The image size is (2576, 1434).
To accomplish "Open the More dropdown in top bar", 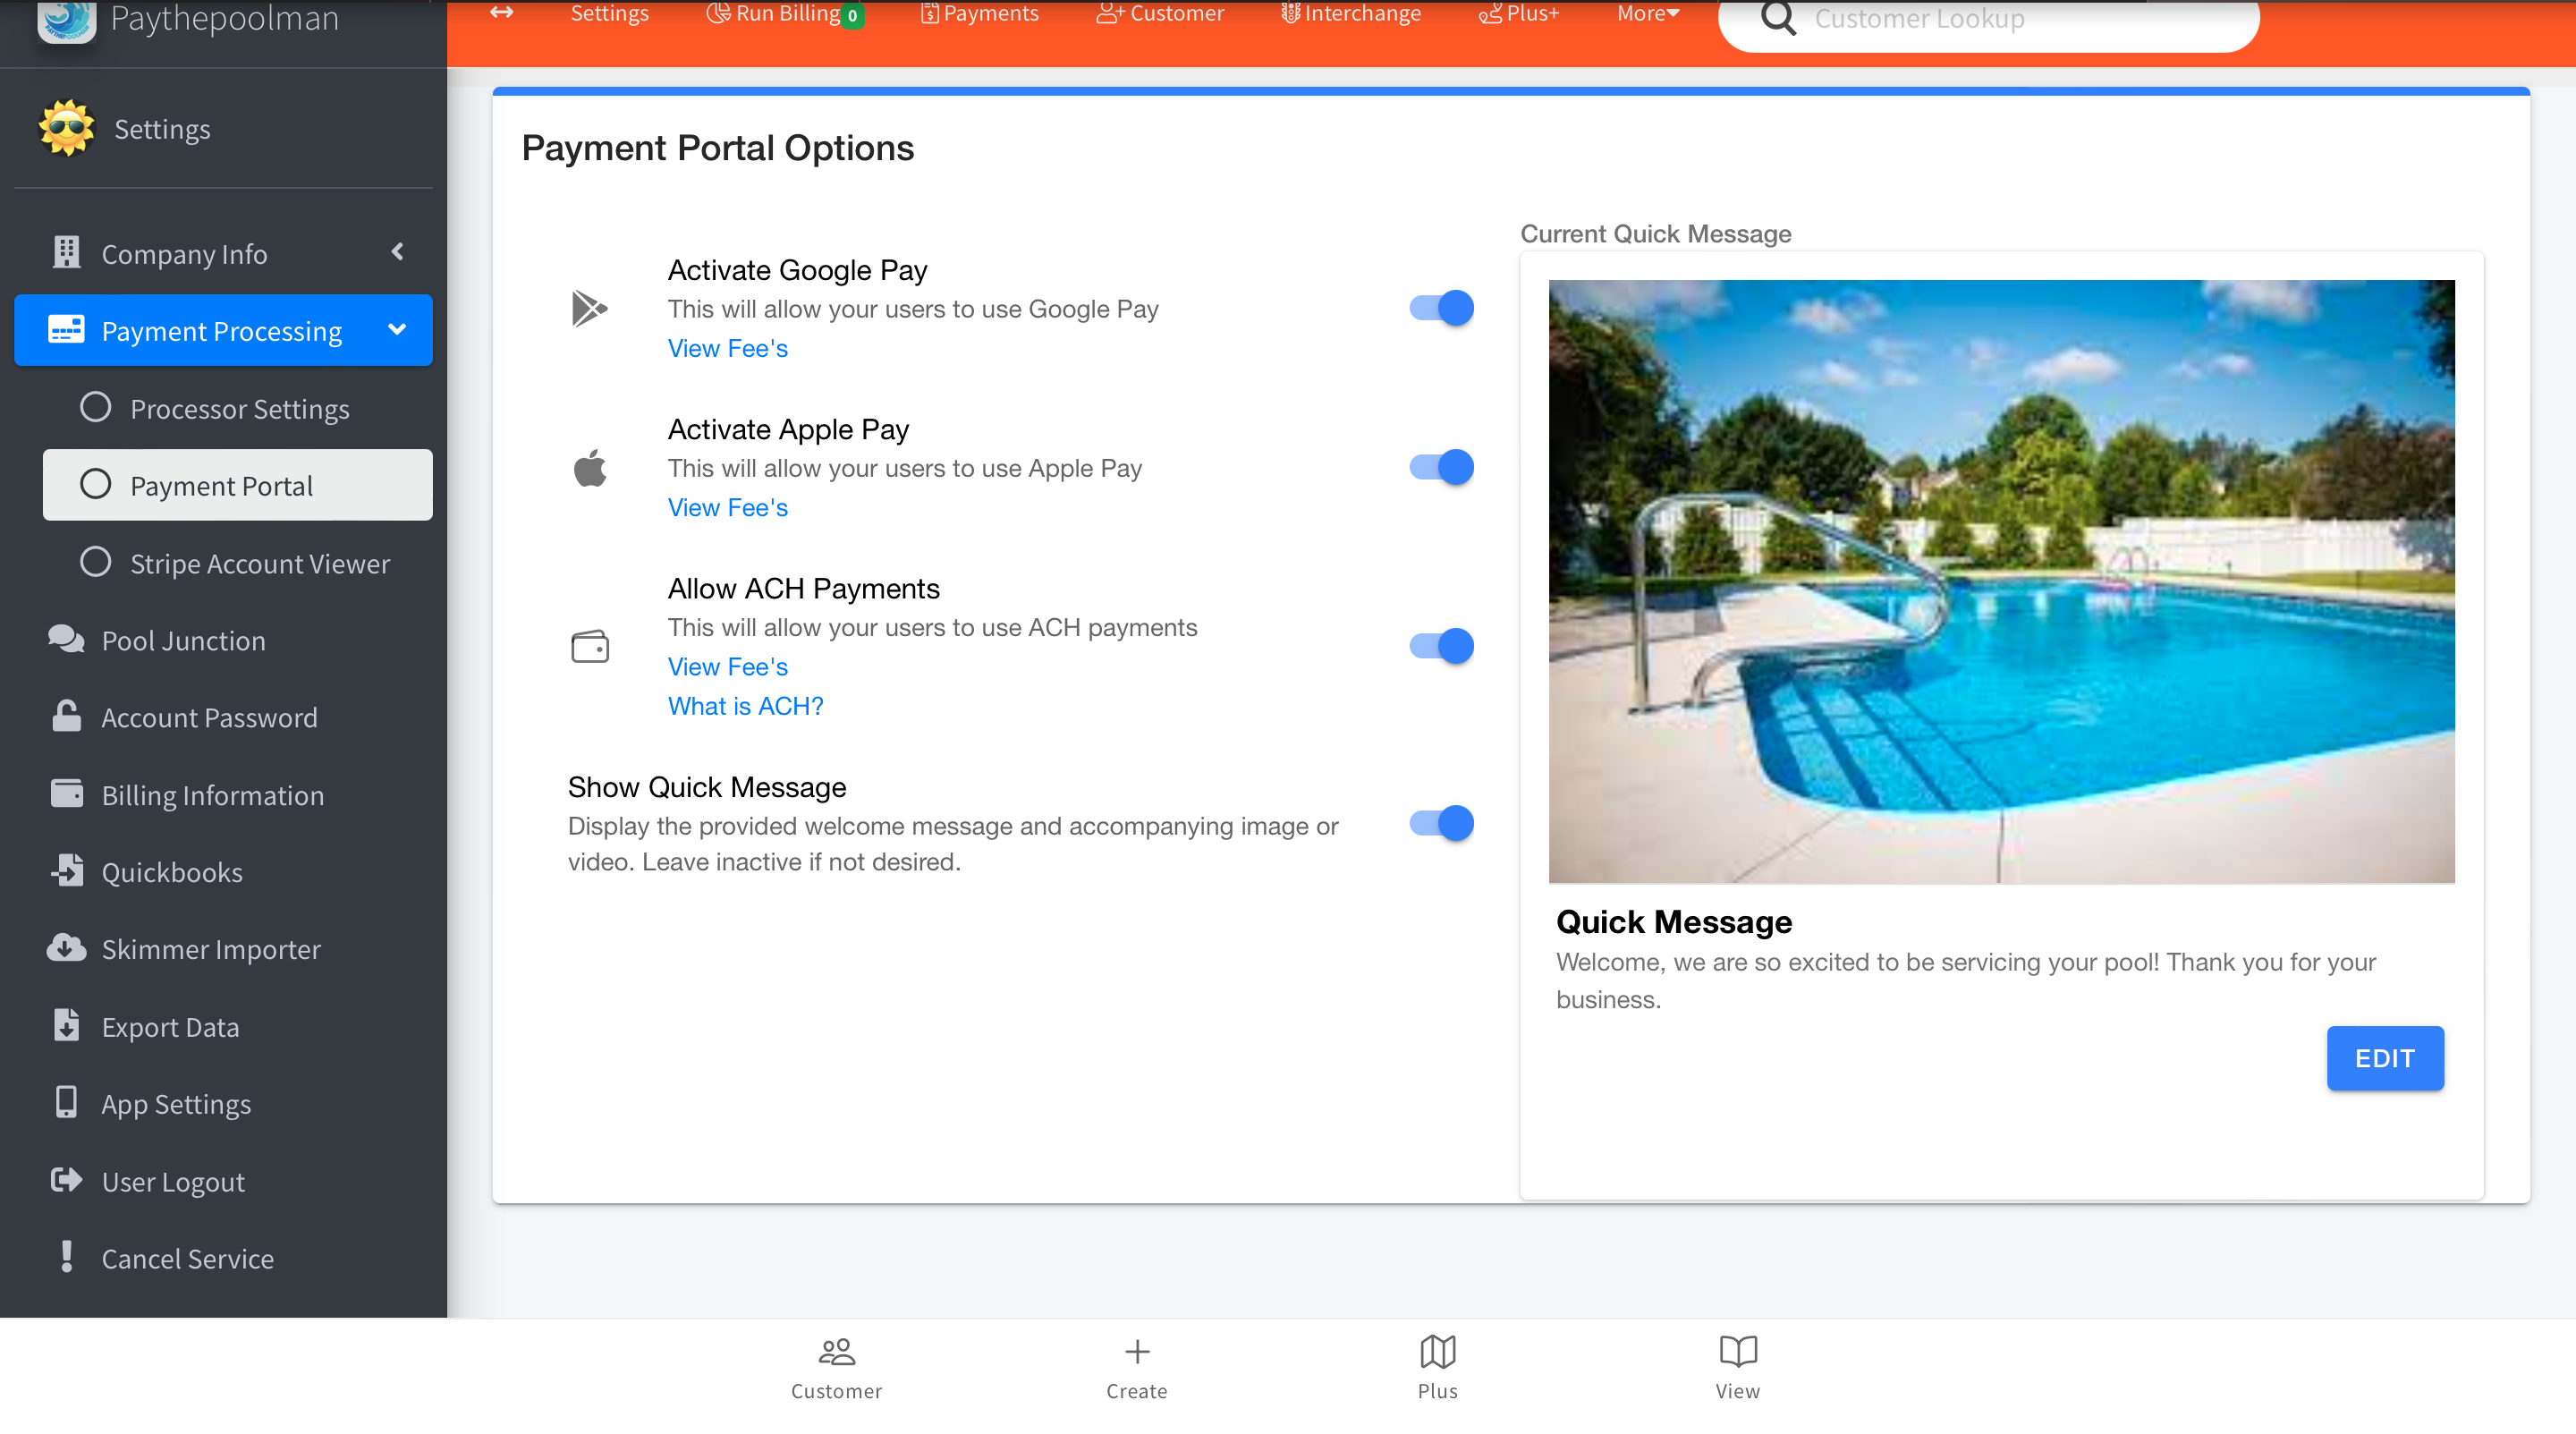I will click(x=1647, y=14).
